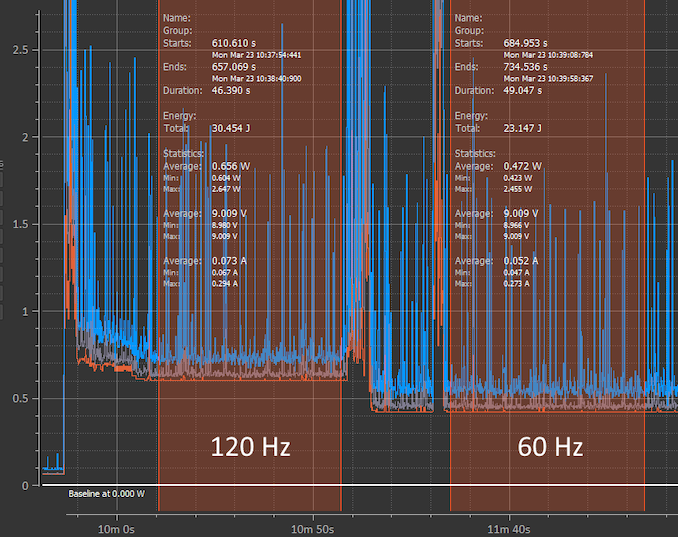Select the 10m 50s time axis tick
The image size is (678, 537).
point(314,526)
